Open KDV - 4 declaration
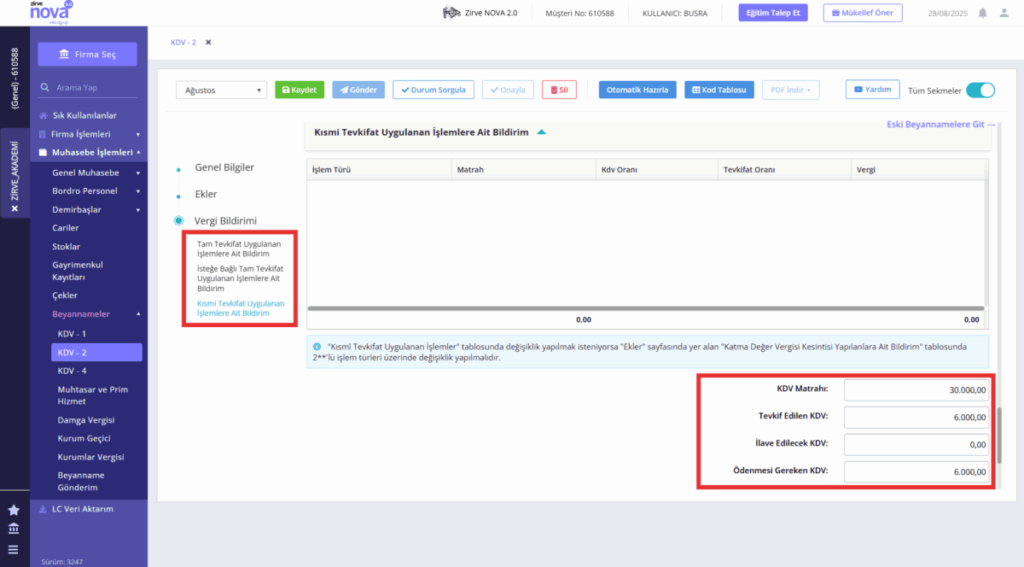1024x567 pixels. point(72,371)
